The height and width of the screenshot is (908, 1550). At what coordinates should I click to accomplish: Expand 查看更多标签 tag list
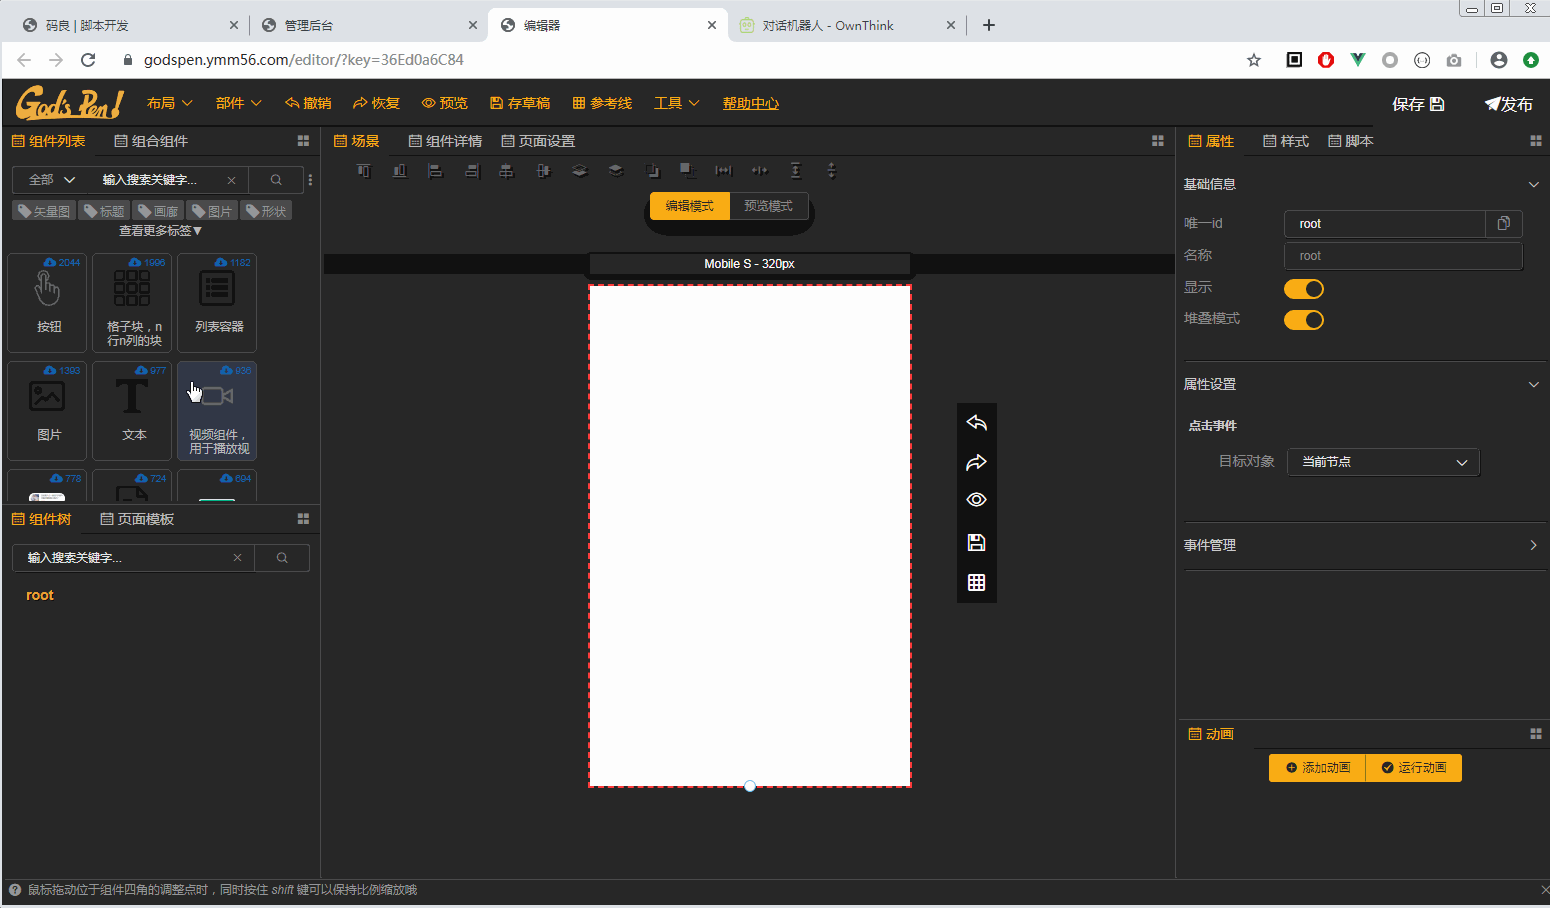tap(160, 231)
